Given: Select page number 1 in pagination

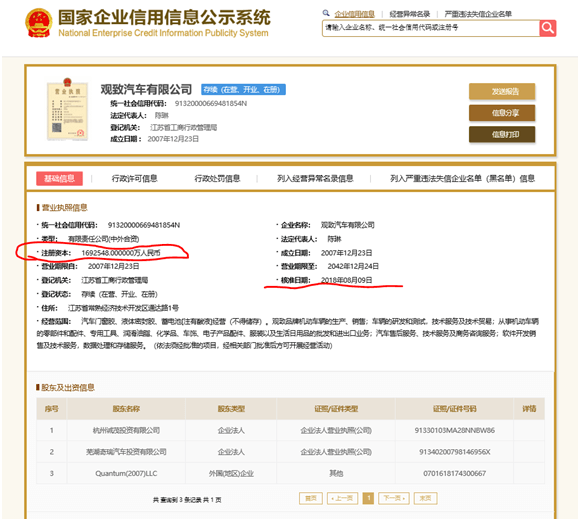Looking at the screenshot, I should pos(368,498).
